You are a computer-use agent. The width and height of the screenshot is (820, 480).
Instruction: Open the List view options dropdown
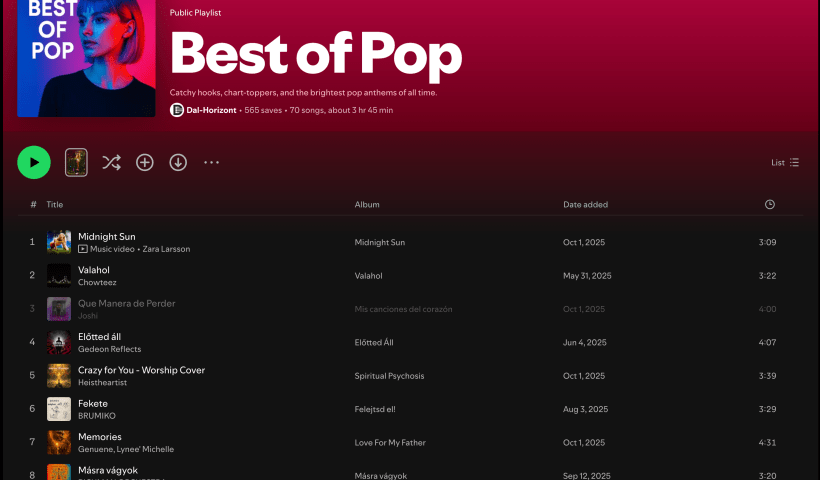coord(785,162)
